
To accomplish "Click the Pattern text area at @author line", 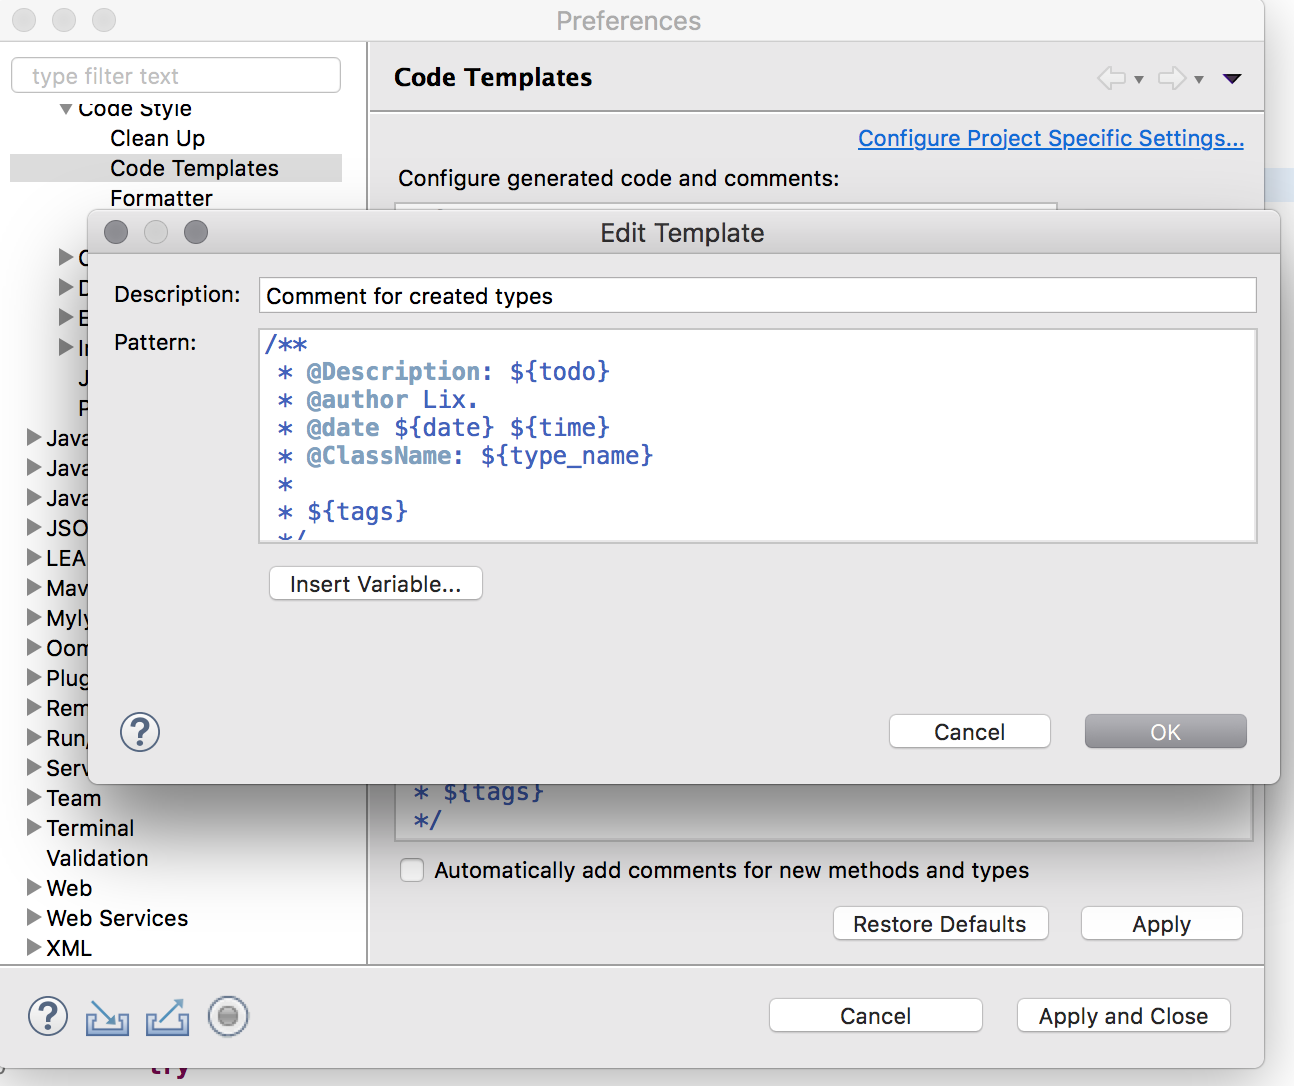I will (x=392, y=400).
